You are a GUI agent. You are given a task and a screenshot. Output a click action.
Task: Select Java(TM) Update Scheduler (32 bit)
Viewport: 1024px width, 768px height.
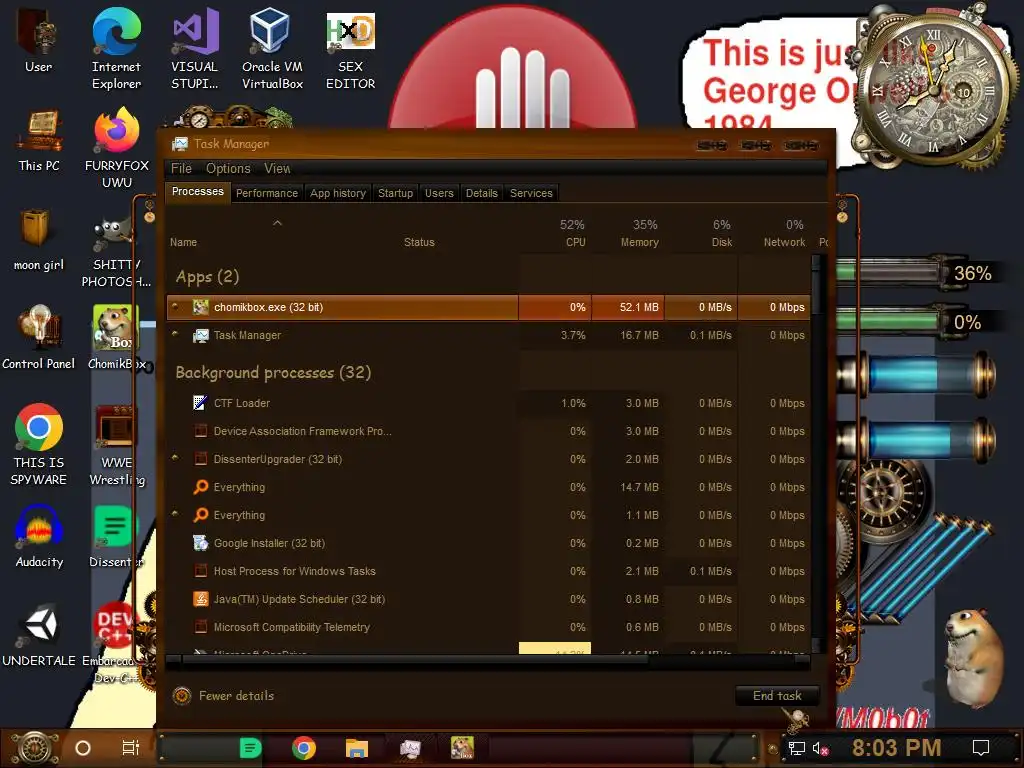click(488, 599)
